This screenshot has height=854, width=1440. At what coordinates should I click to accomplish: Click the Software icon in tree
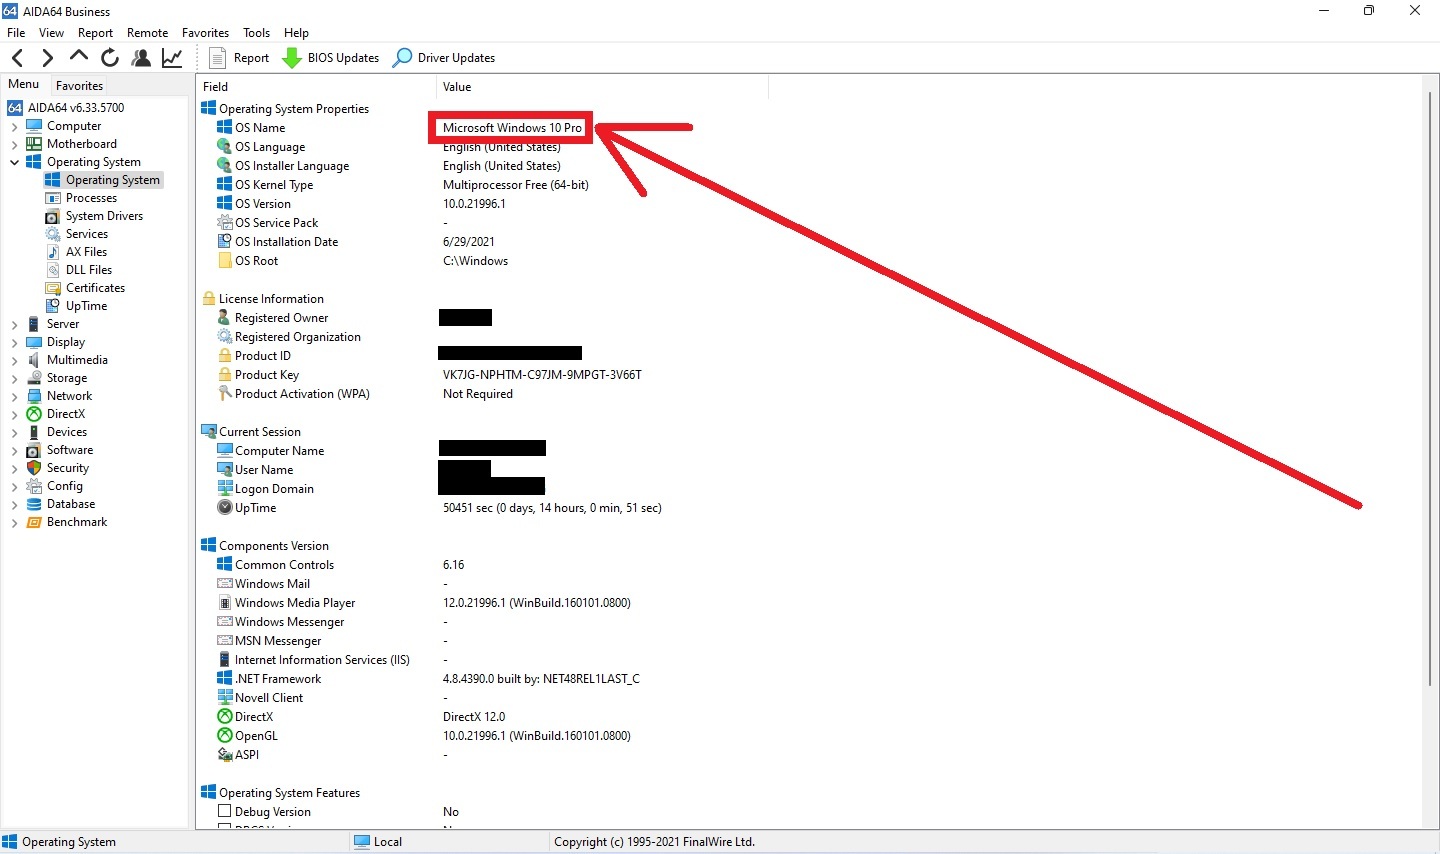click(x=34, y=450)
